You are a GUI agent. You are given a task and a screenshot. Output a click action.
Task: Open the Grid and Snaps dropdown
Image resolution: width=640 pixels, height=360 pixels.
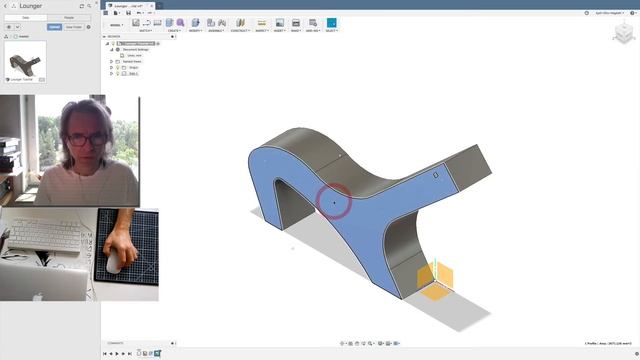388,343
